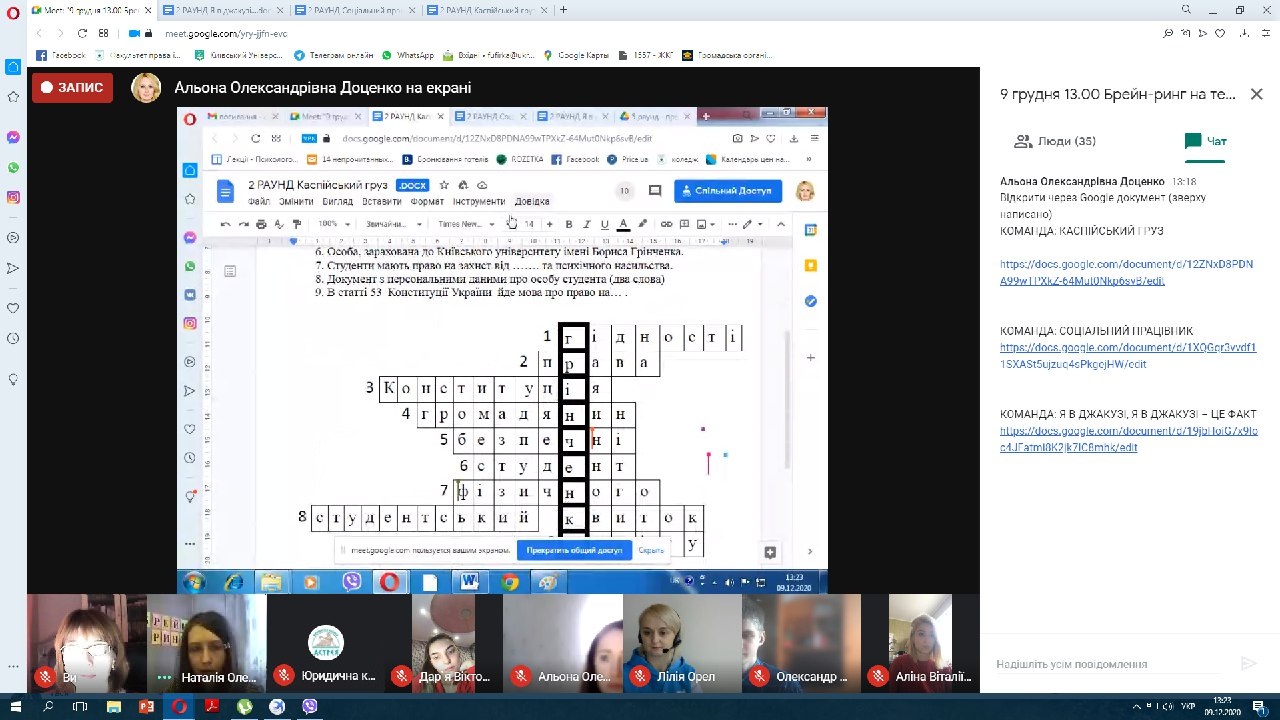Open the Каспійський груз Google document link
This screenshot has height=720, width=1280.
coord(1126,272)
